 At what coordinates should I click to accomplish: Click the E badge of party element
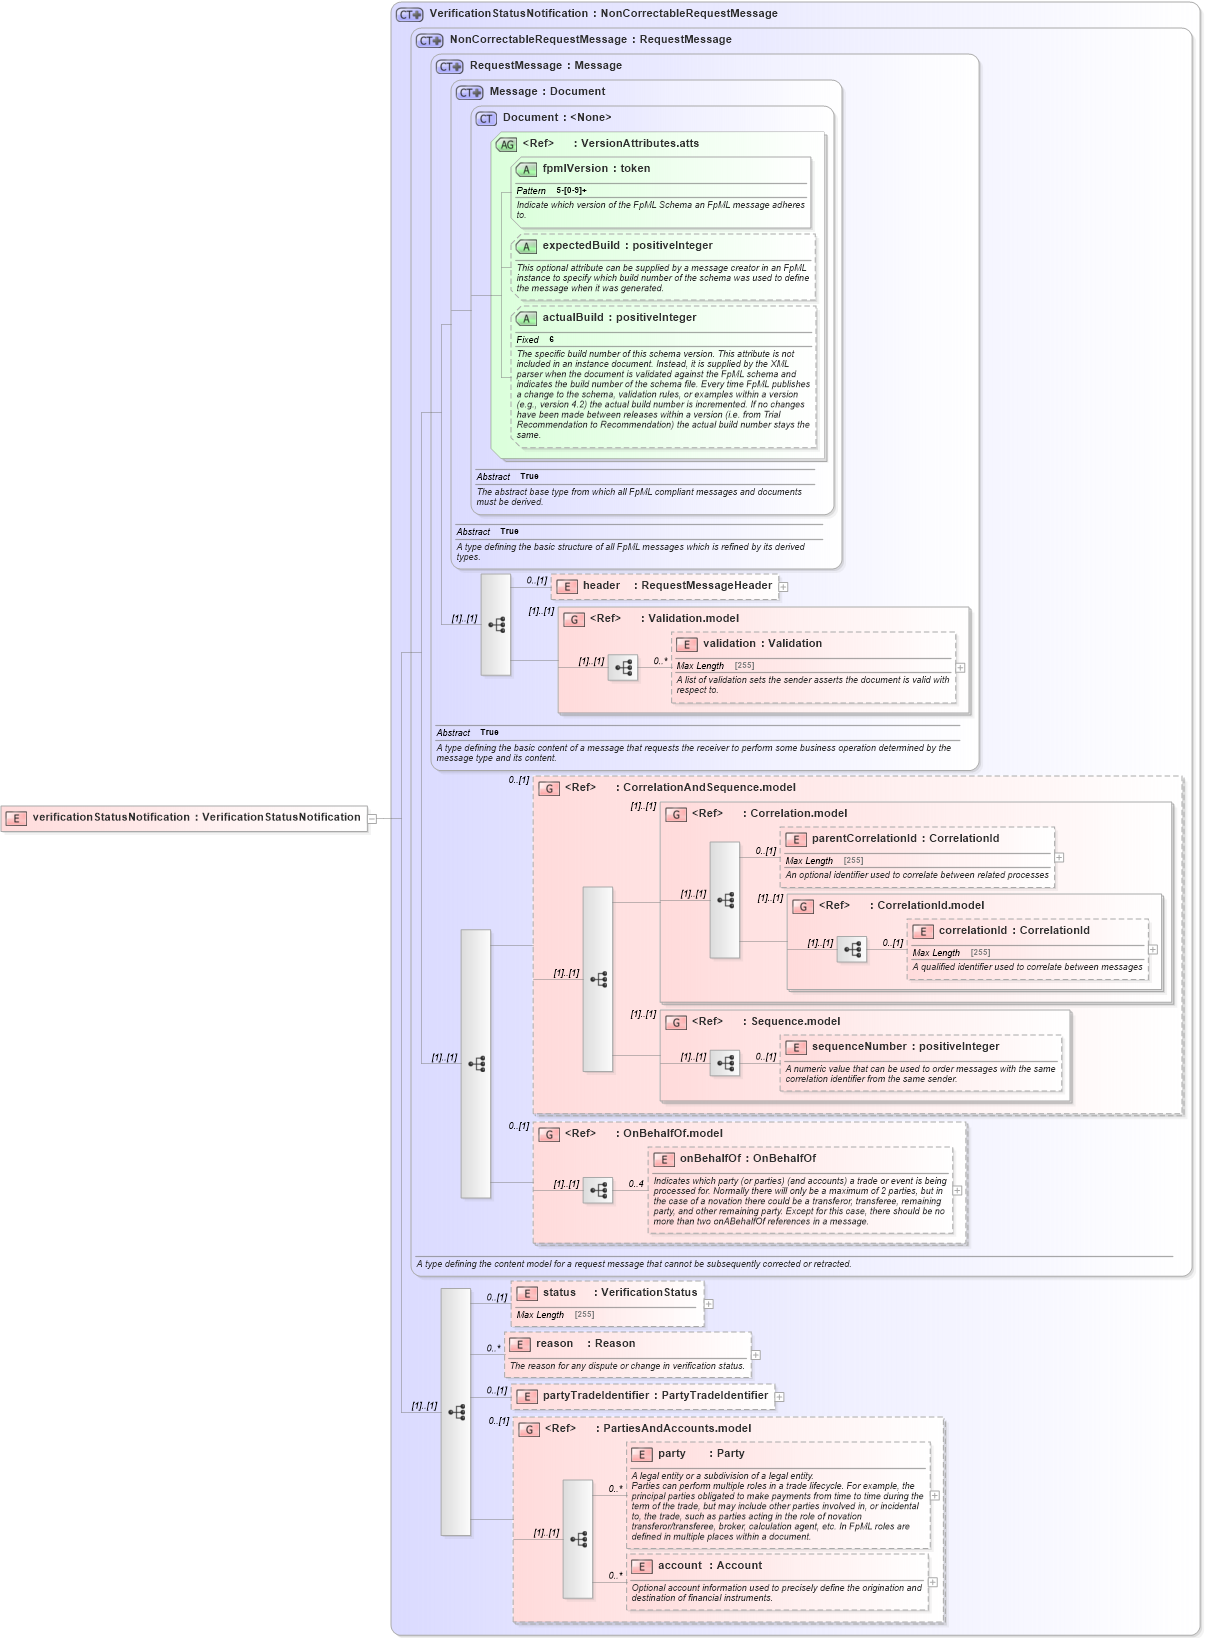click(642, 1454)
